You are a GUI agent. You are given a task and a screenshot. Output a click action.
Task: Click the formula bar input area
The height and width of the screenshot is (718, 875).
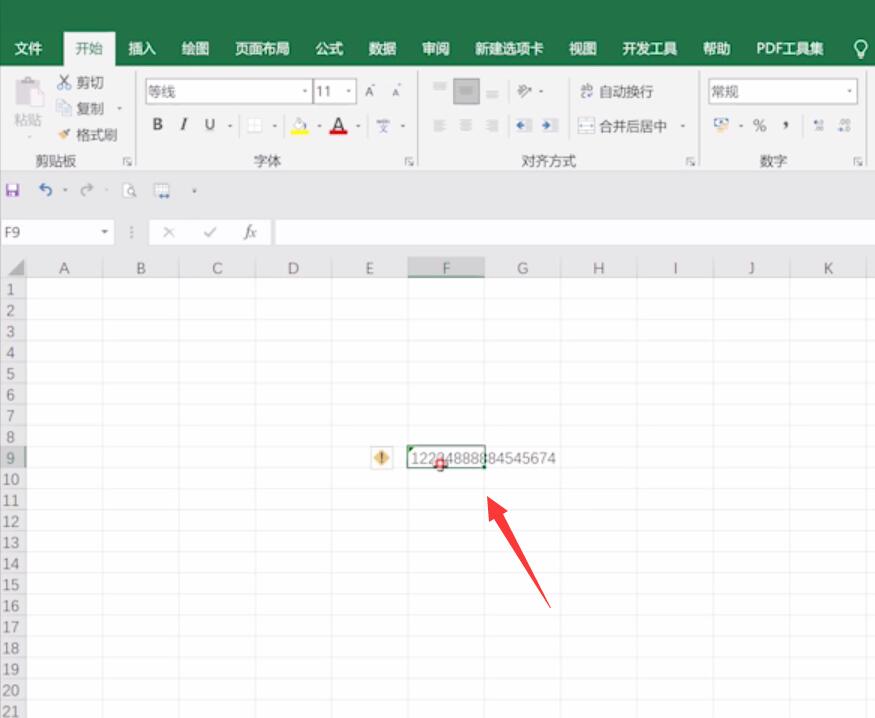pos(575,232)
